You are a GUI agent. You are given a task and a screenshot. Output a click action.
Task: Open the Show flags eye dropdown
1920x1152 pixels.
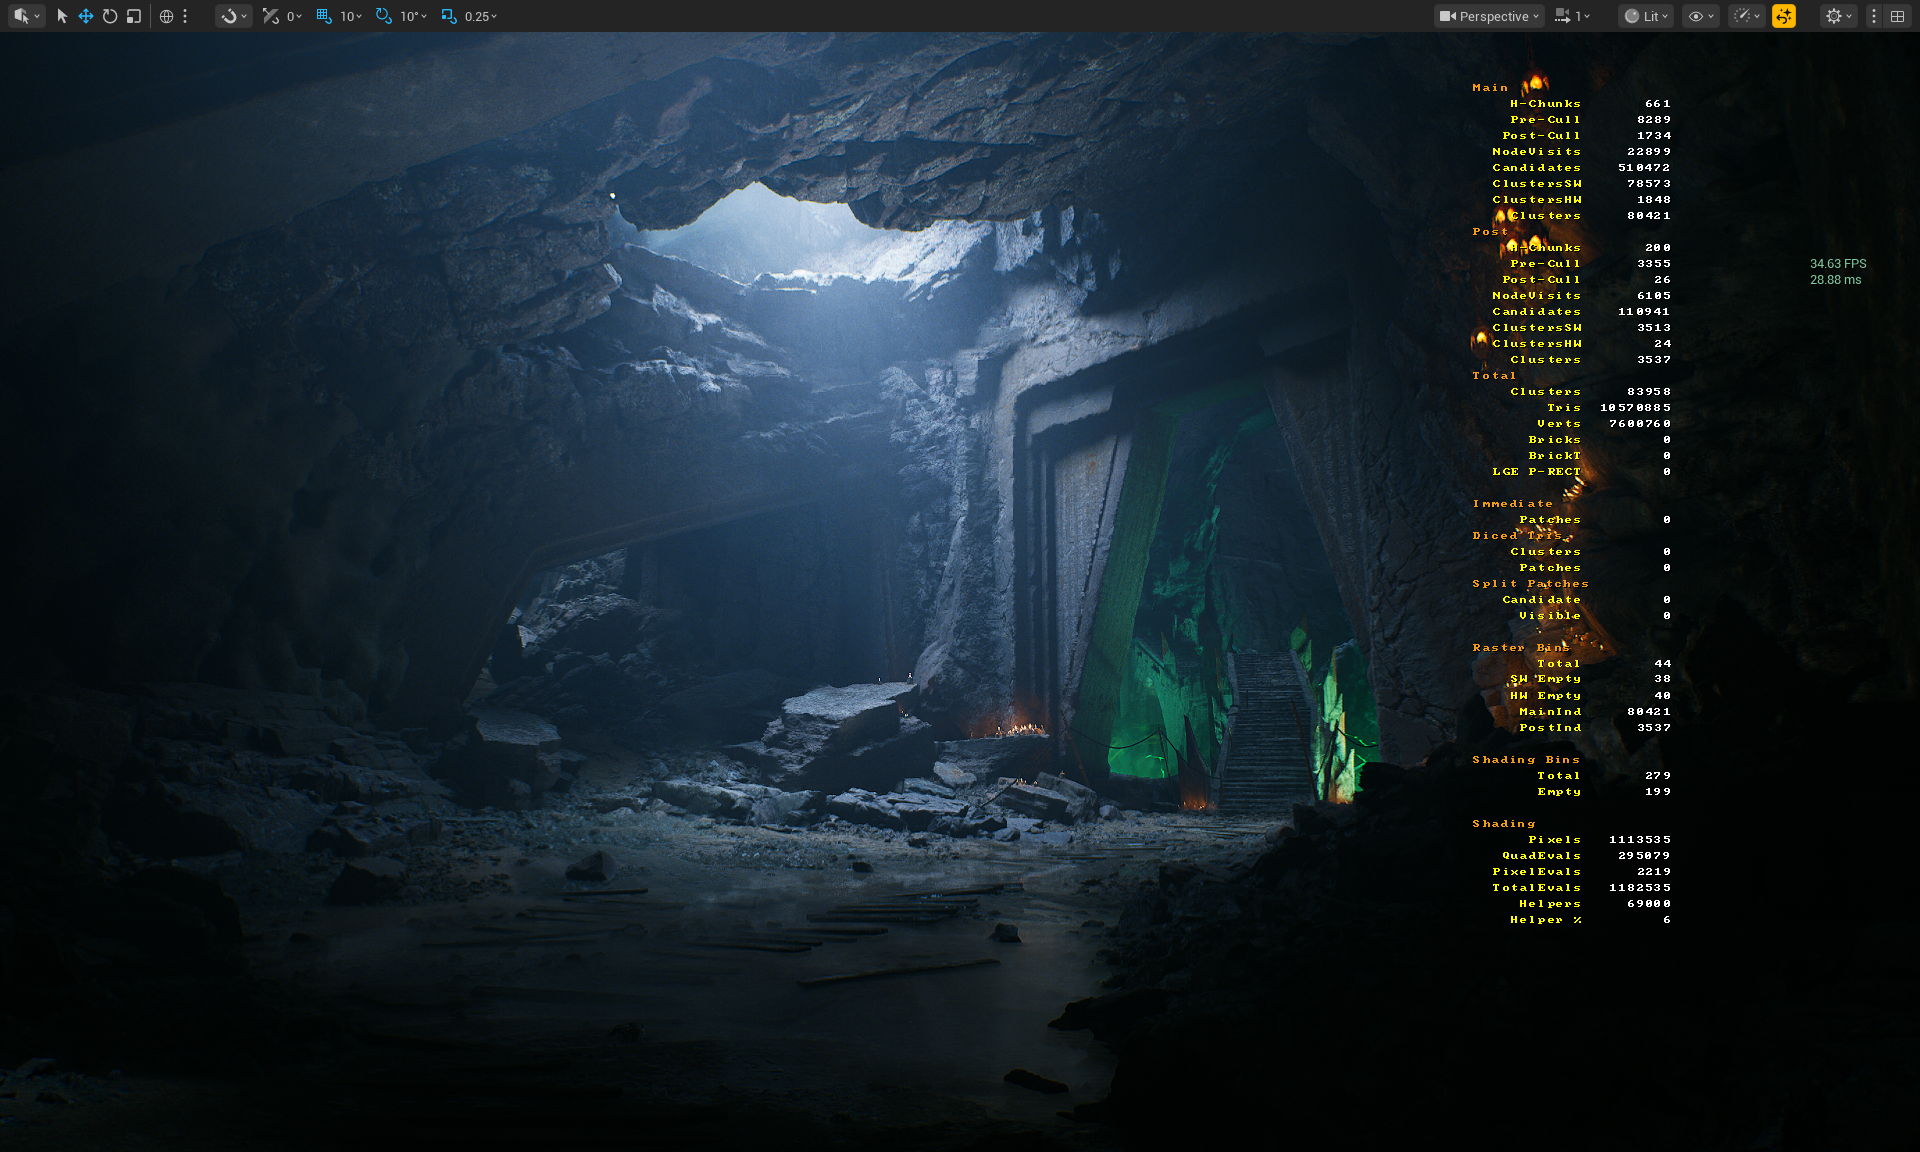click(x=1699, y=16)
